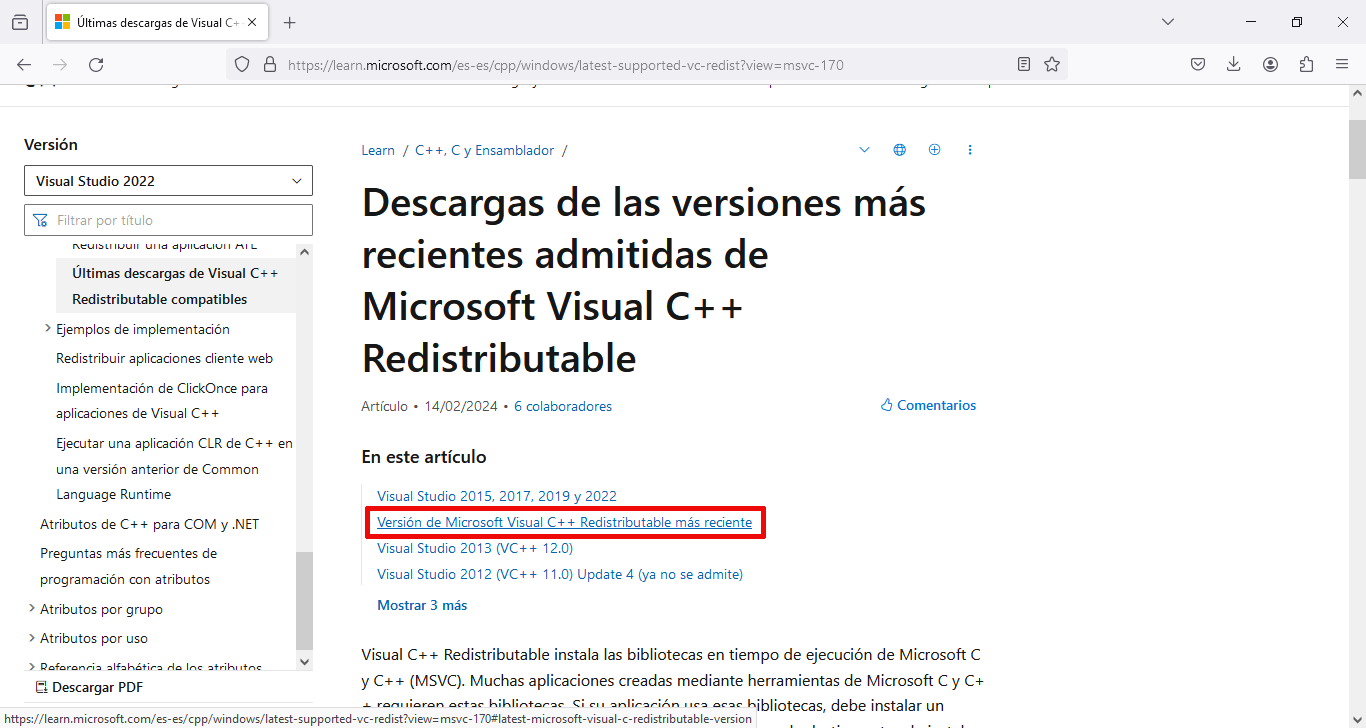Open Implementación de ClickOnce para aplicaciones
The width and height of the screenshot is (1366, 728).
point(162,401)
